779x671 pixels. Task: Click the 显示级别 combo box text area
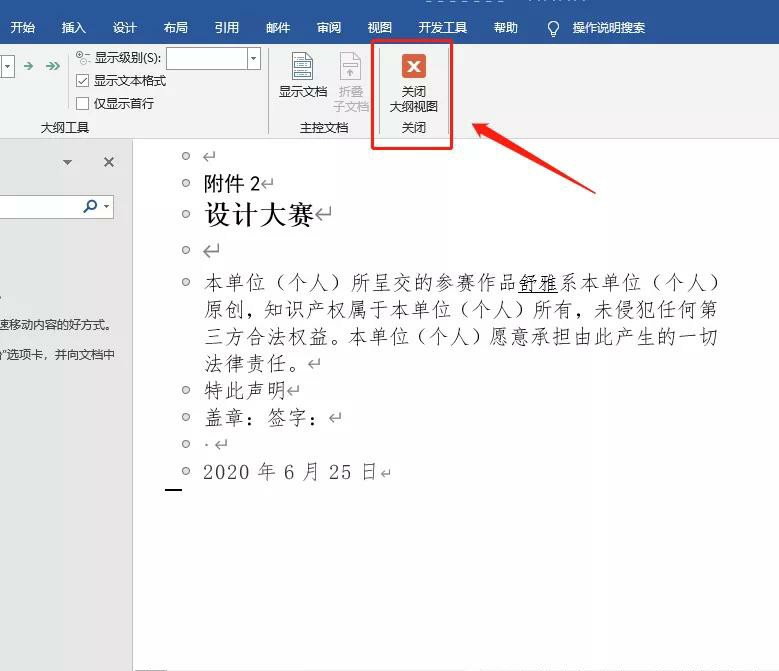207,59
